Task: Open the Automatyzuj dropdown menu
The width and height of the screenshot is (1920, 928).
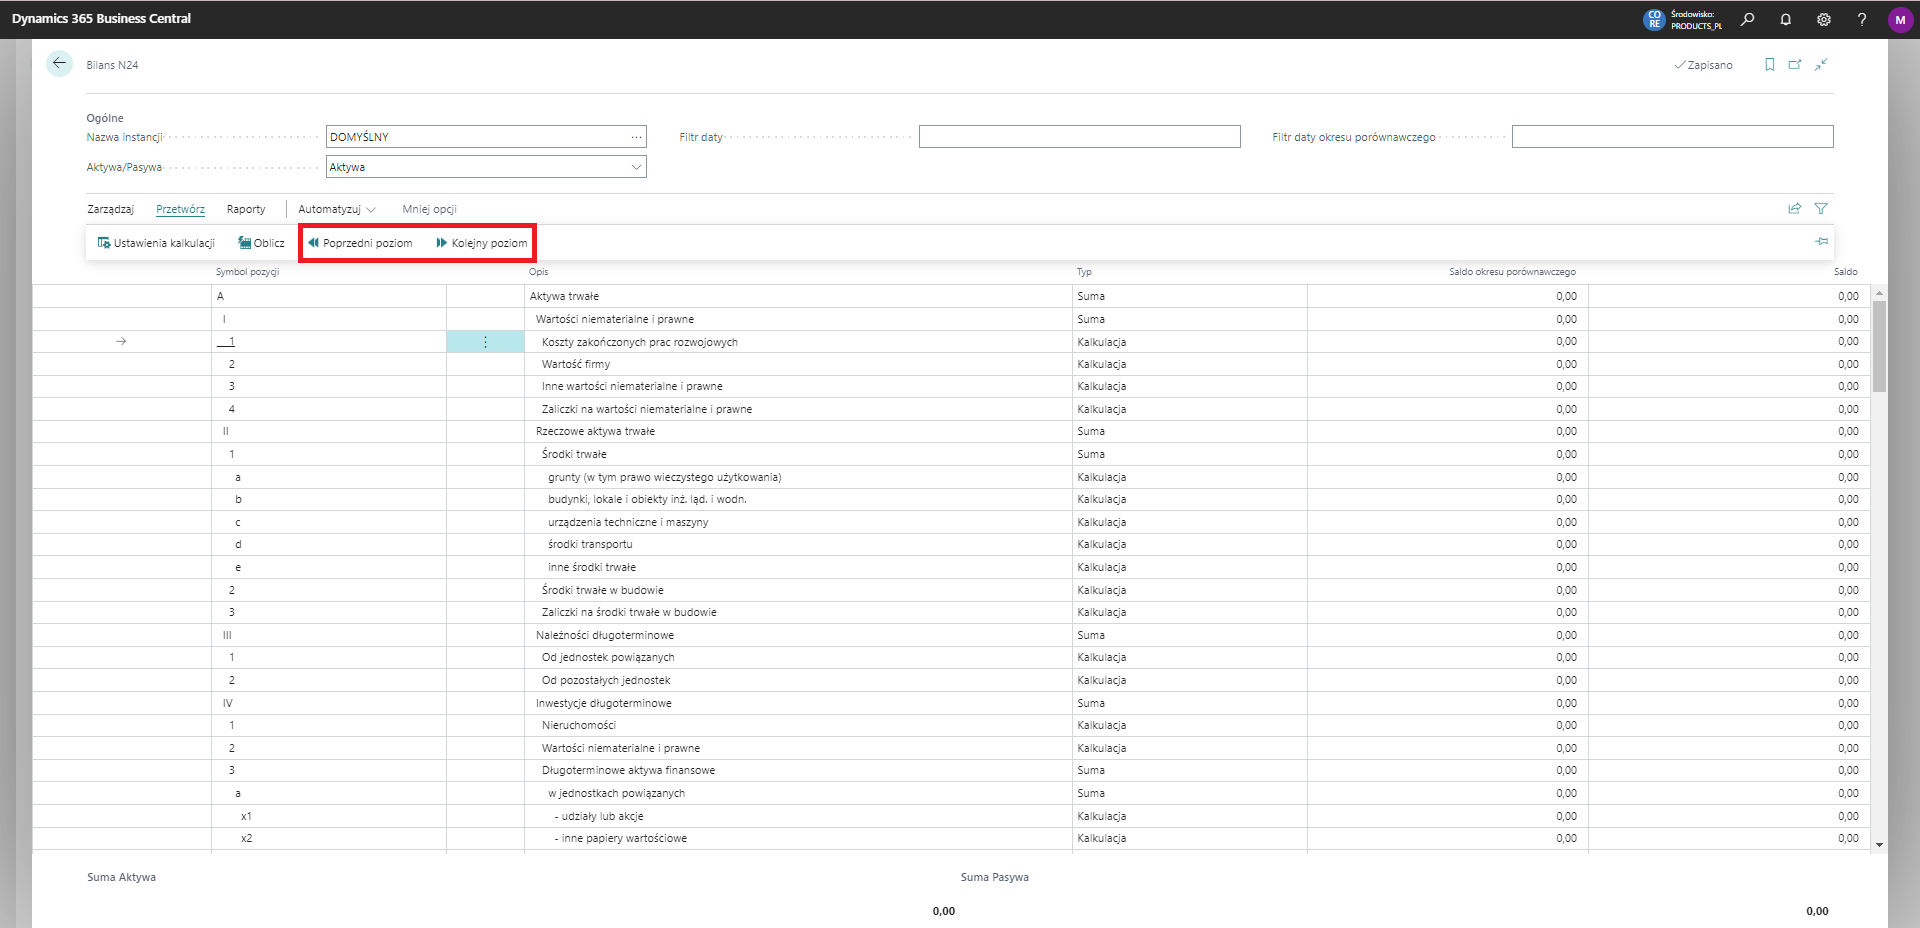Action: tap(336, 209)
